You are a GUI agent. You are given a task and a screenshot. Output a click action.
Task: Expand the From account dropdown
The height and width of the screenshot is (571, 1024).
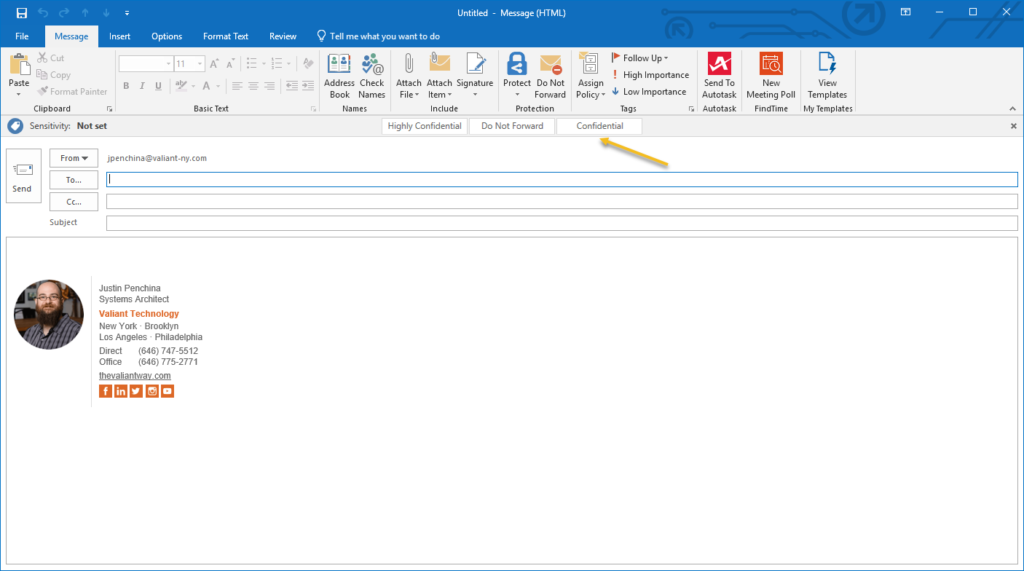(74, 158)
